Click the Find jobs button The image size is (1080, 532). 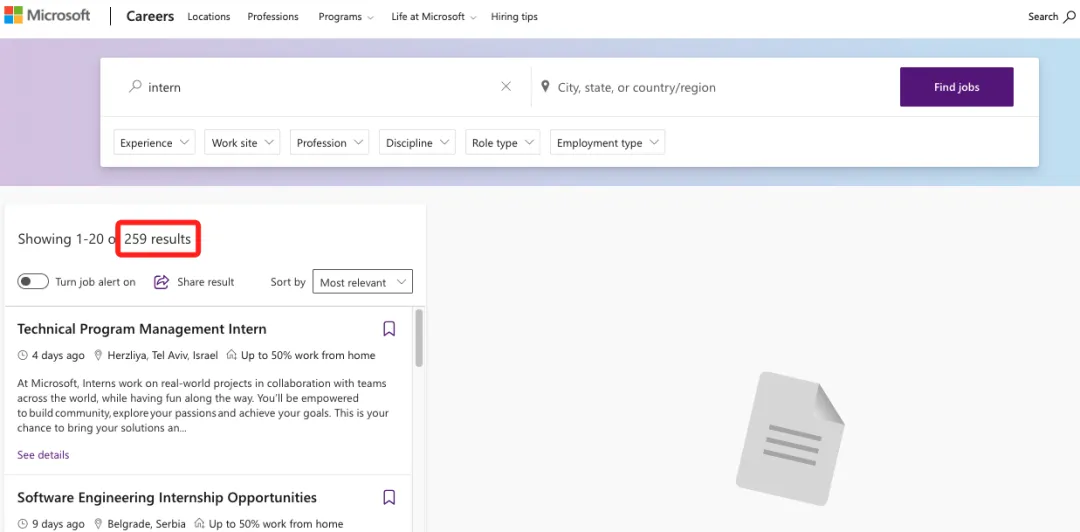point(957,87)
